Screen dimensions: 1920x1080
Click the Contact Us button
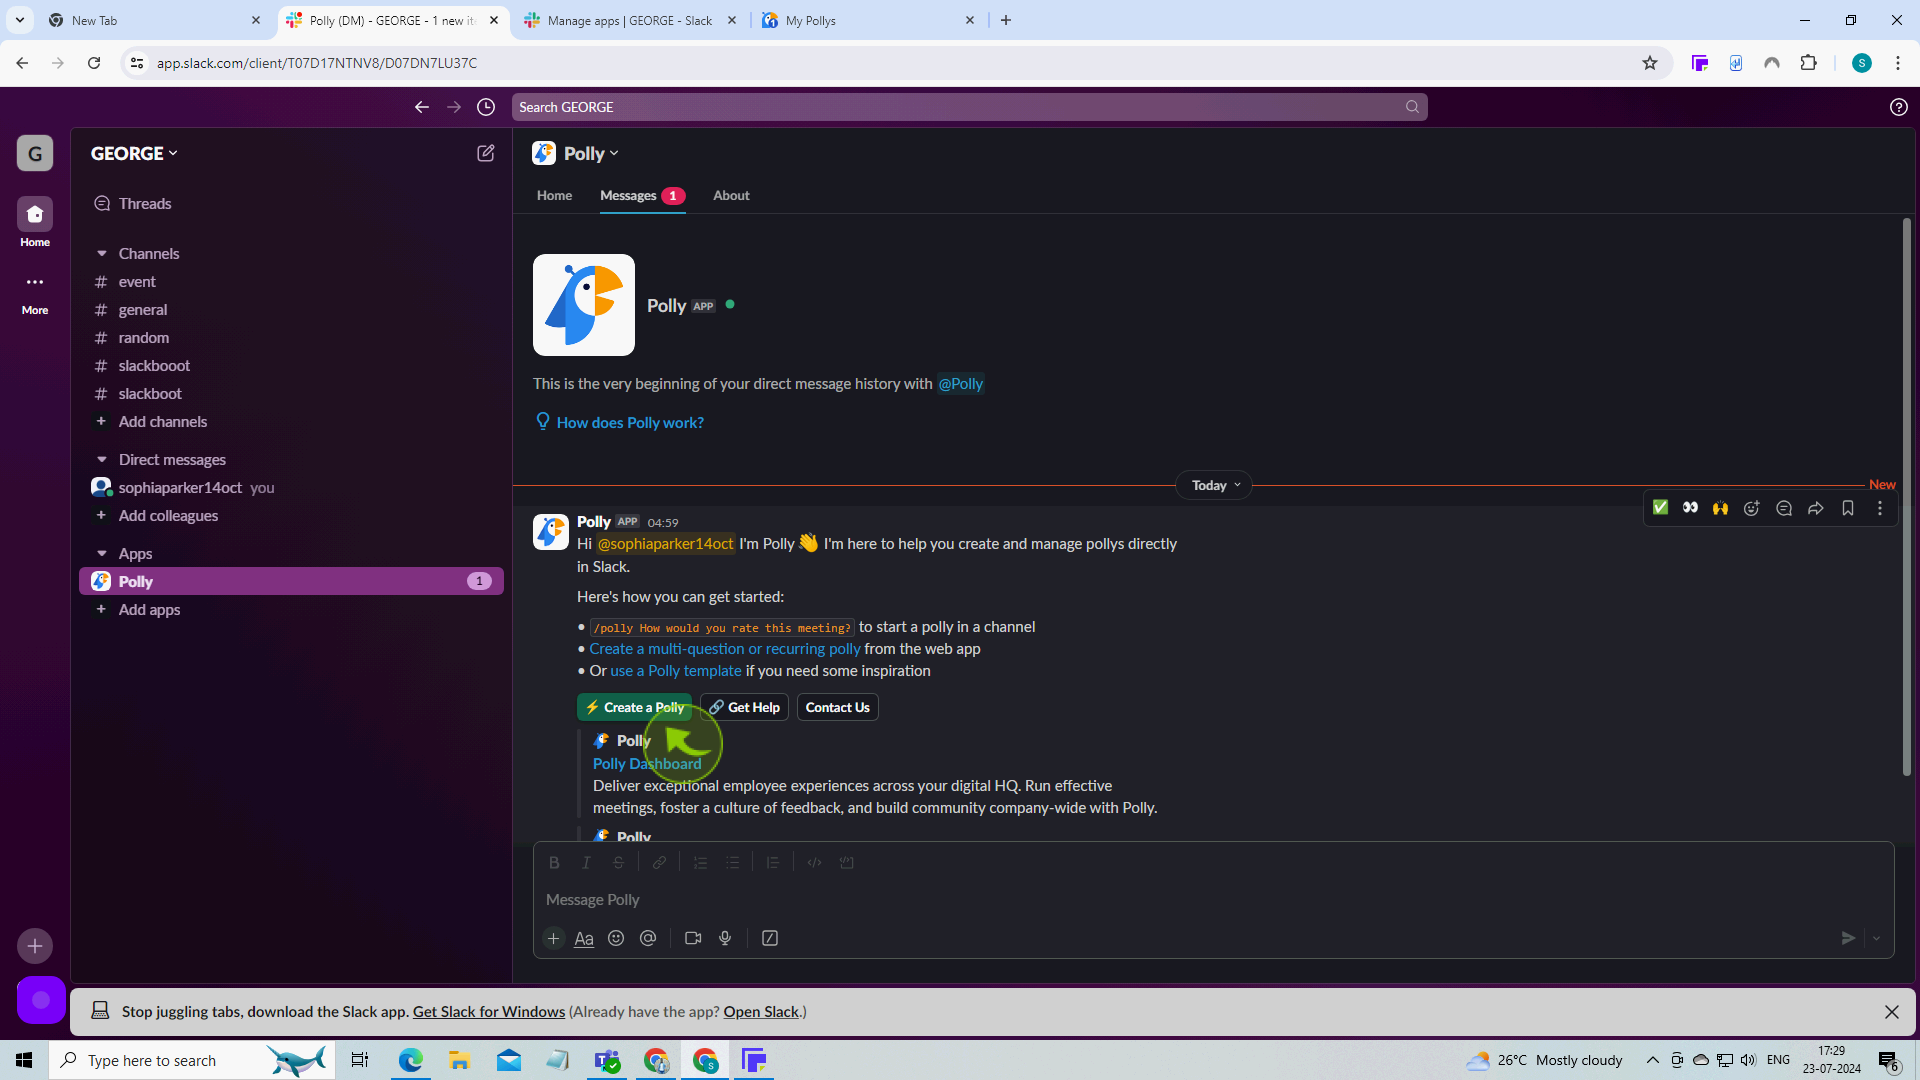[837, 707]
